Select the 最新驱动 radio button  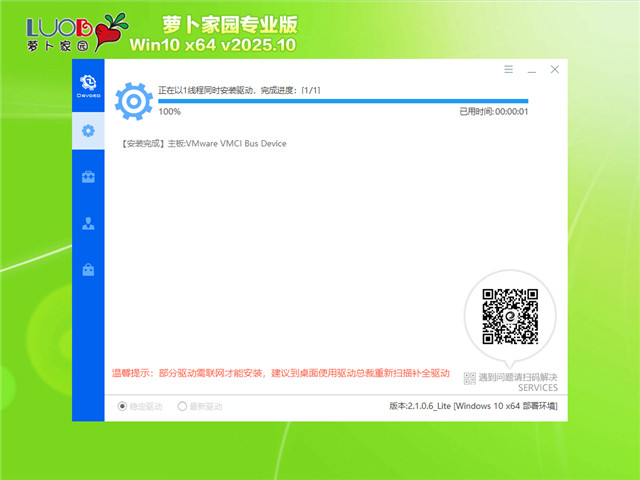coord(182,407)
